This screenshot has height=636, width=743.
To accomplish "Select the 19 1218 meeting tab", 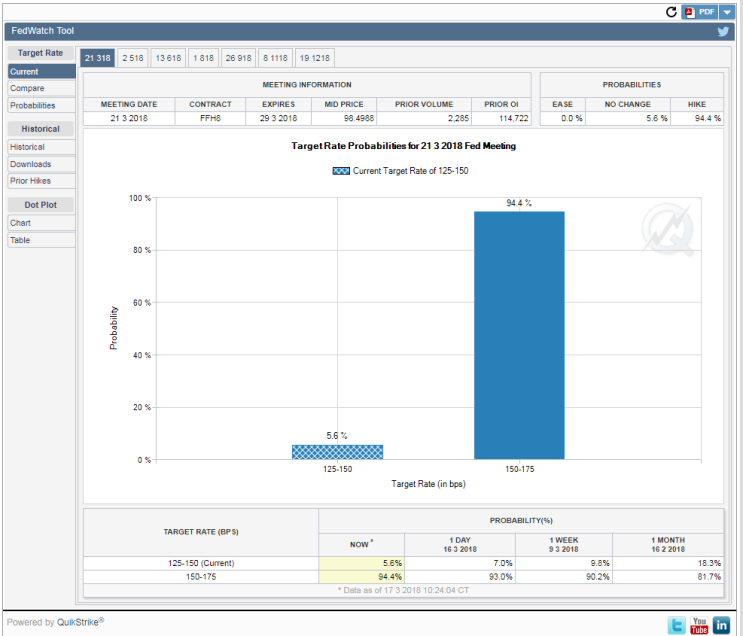I will point(315,58).
